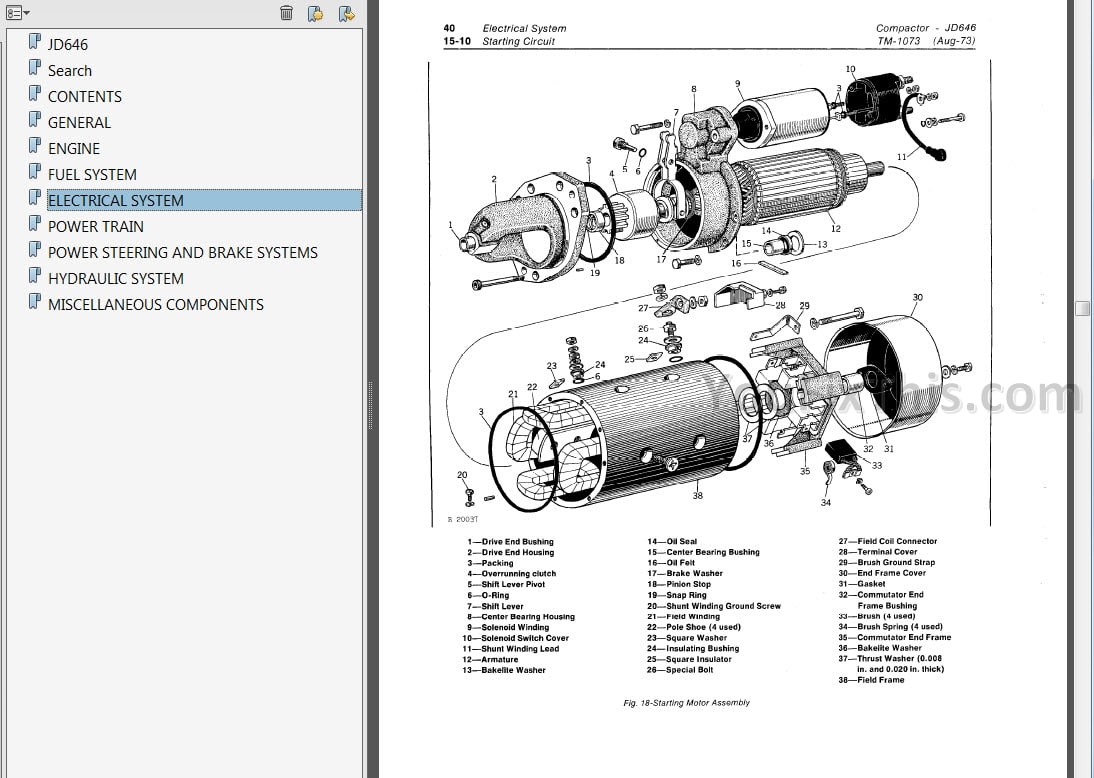Open the ENGINE bookmark
1094x778 pixels.
[x=74, y=148]
